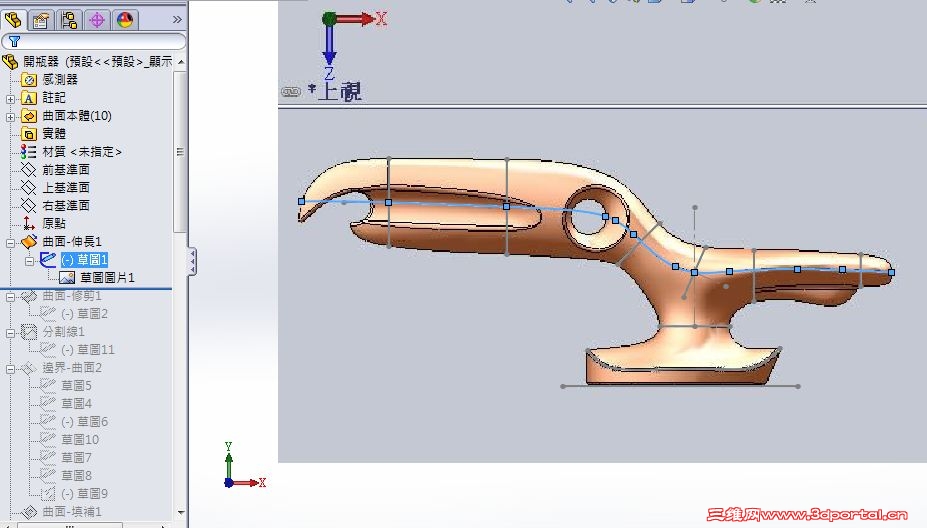Select the 草圖8 sketch item
The width and height of the screenshot is (927, 528).
[76, 475]
